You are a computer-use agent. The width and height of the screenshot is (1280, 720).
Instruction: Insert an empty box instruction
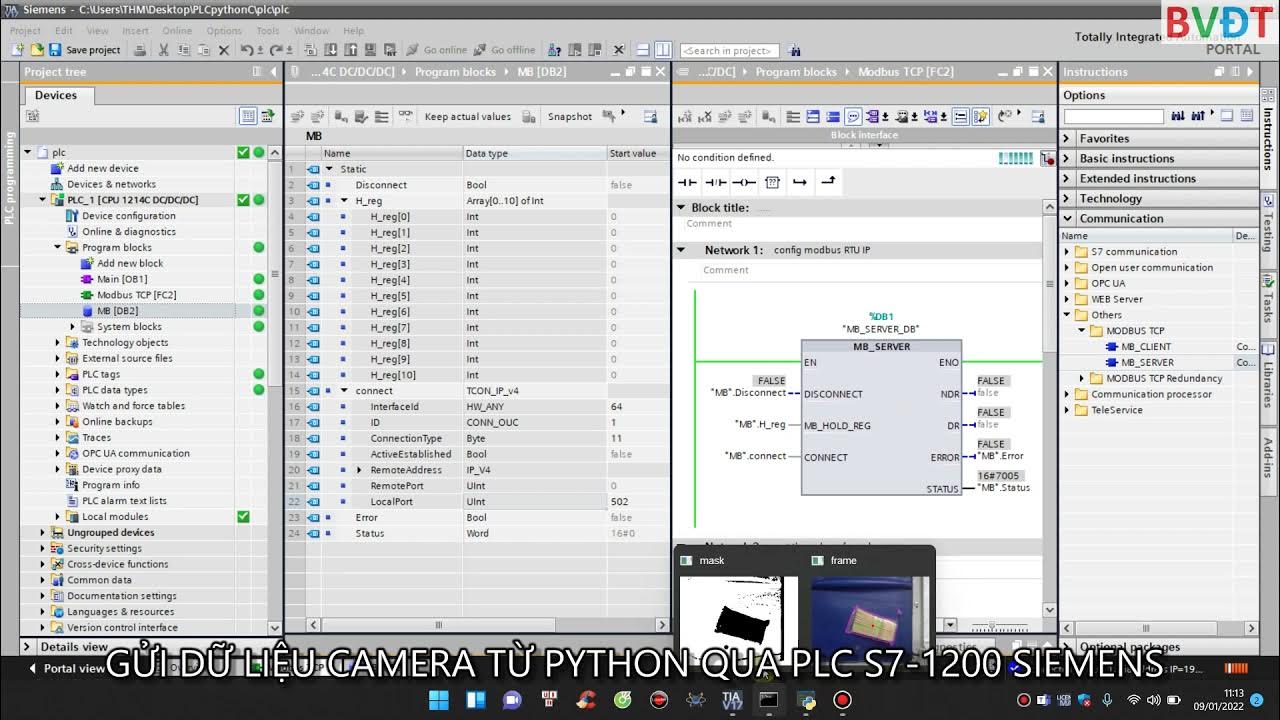click(772, 182)
